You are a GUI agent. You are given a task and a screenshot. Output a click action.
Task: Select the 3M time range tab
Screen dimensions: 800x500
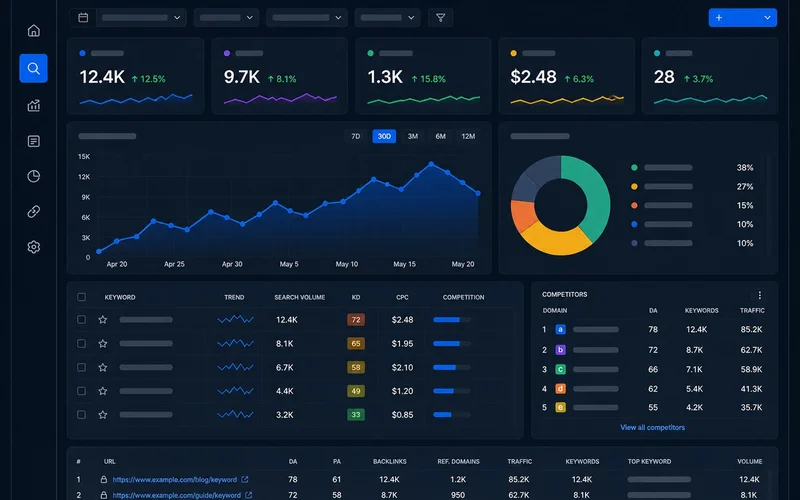pyautogui.click(x=413, y=136)
